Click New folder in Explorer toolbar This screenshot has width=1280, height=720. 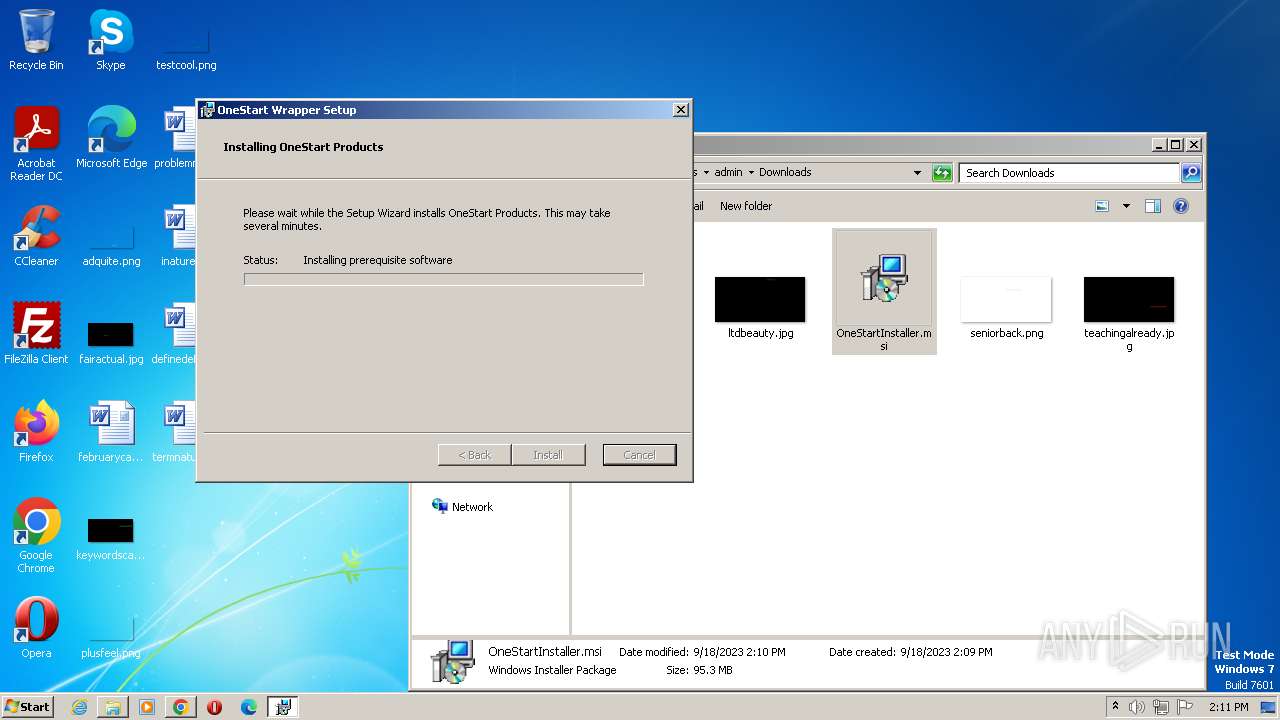point(746,206)
